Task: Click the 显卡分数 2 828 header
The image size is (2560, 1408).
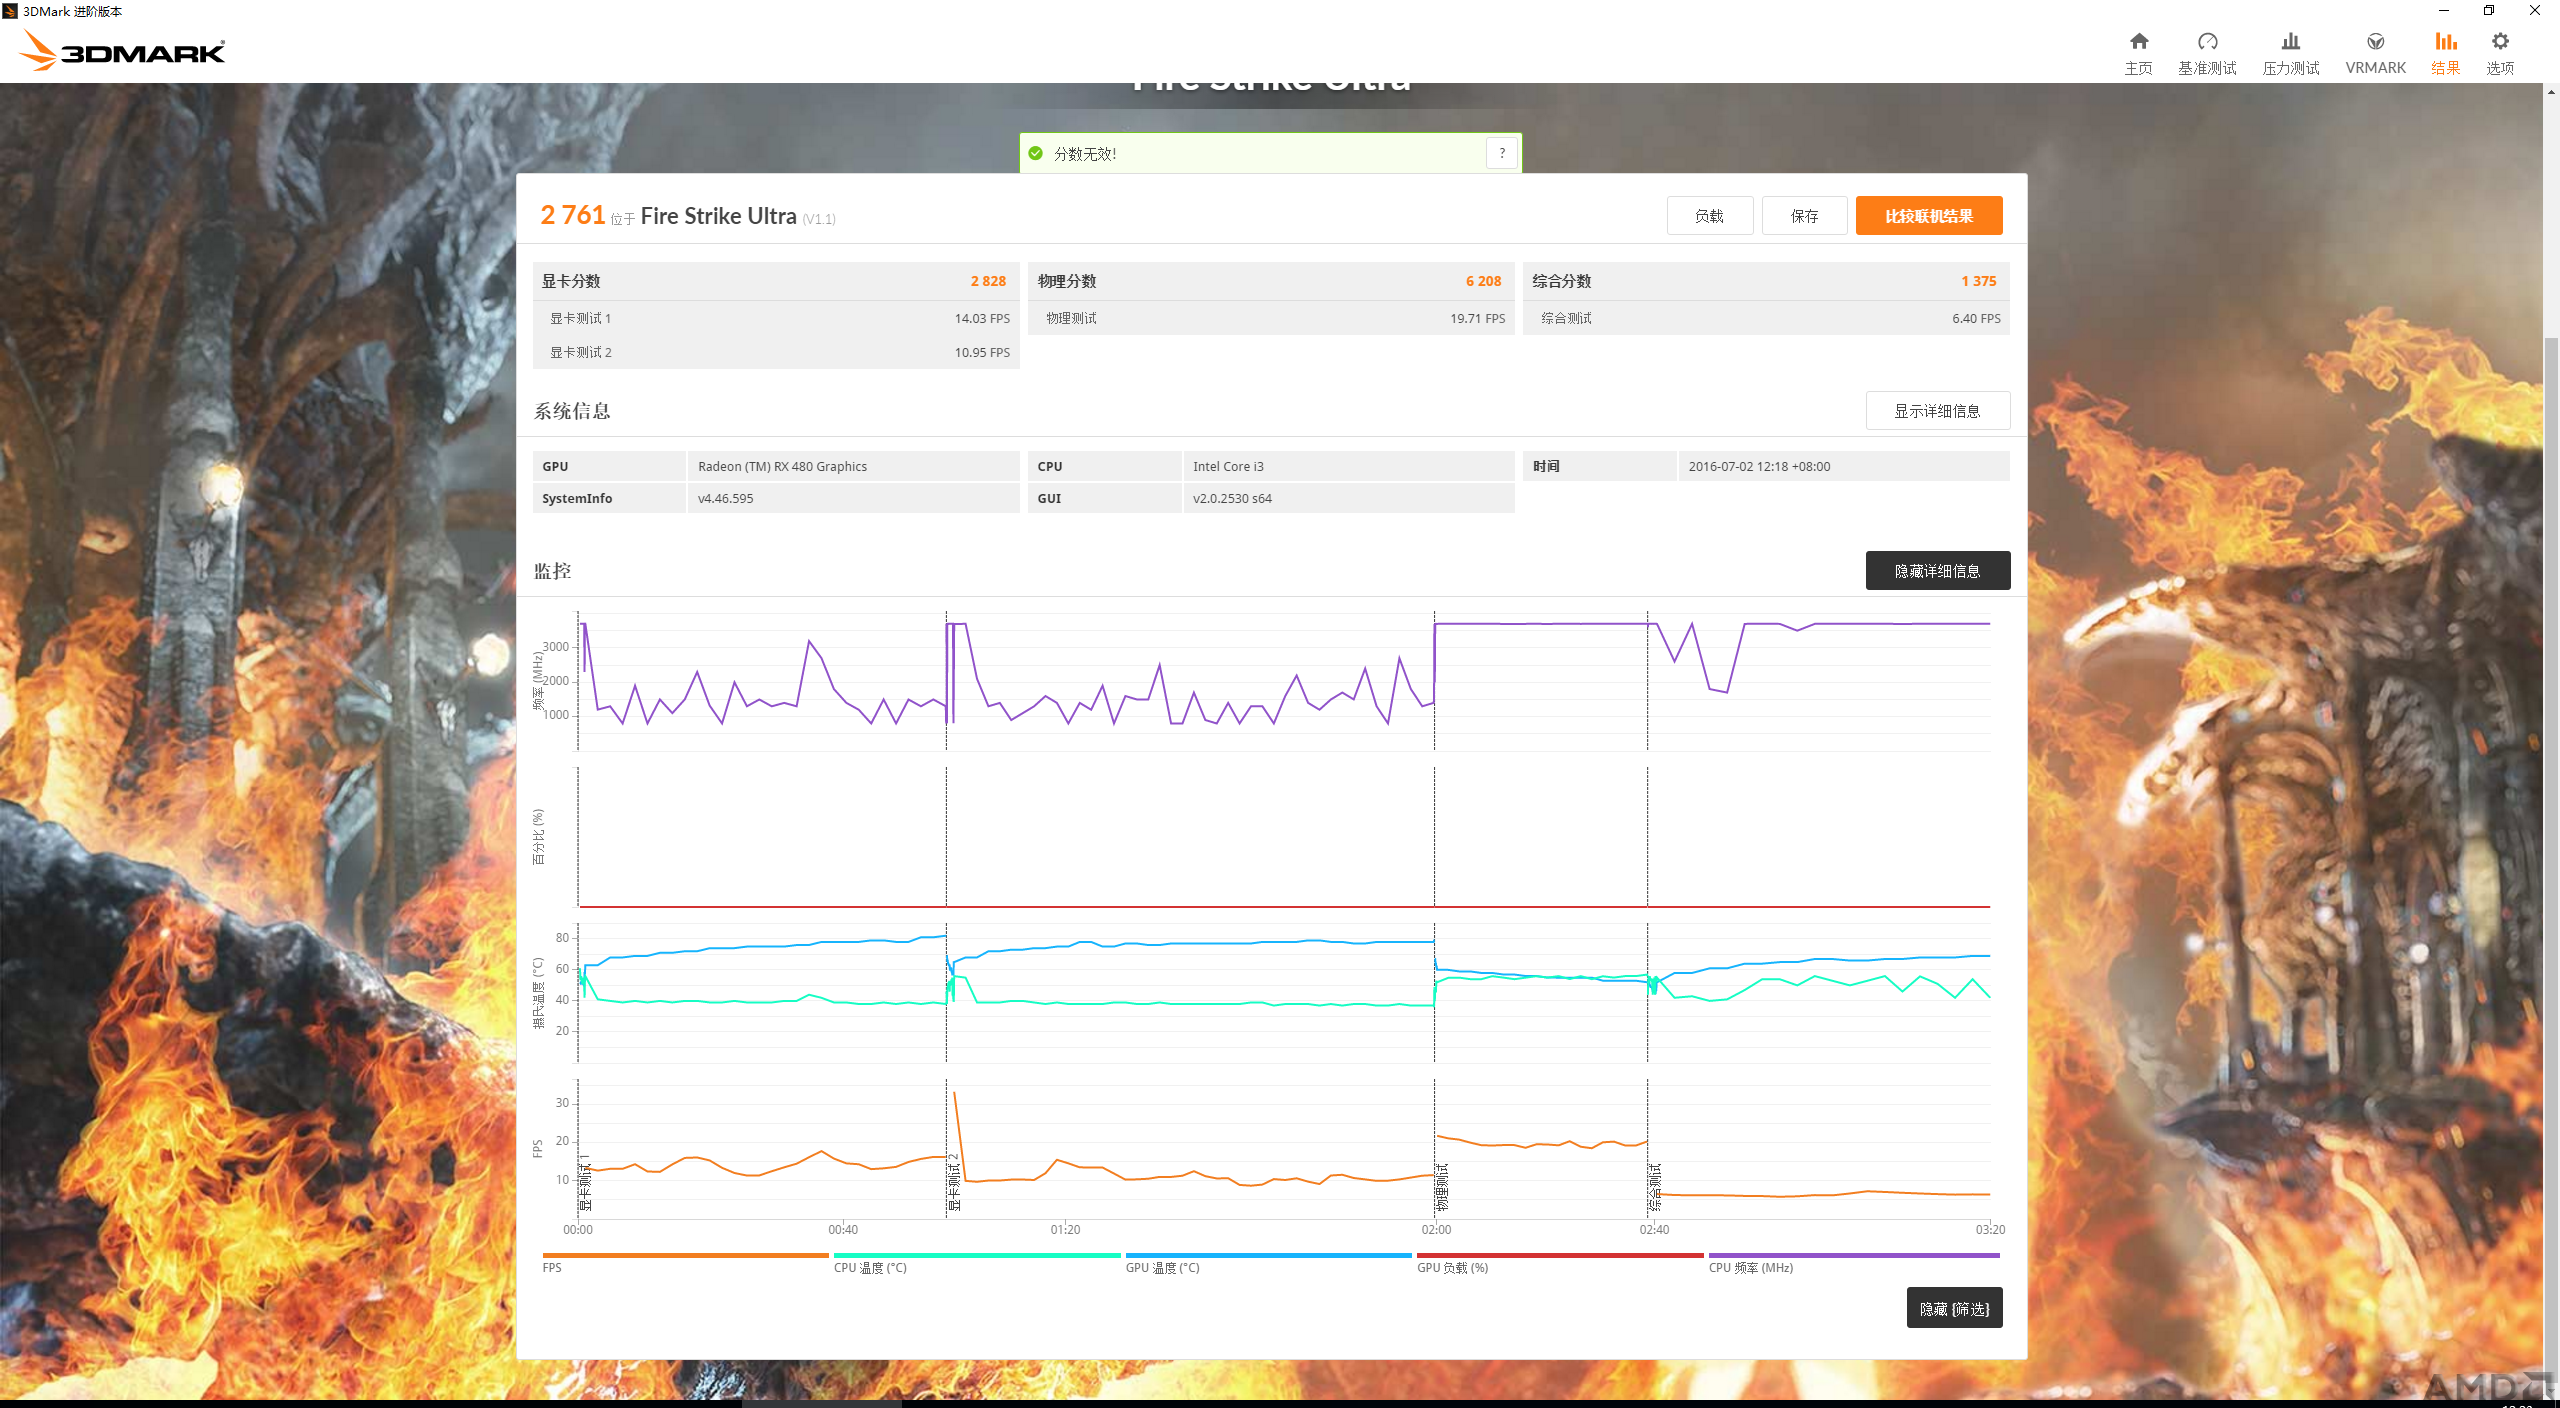Action: click(776, 281)
